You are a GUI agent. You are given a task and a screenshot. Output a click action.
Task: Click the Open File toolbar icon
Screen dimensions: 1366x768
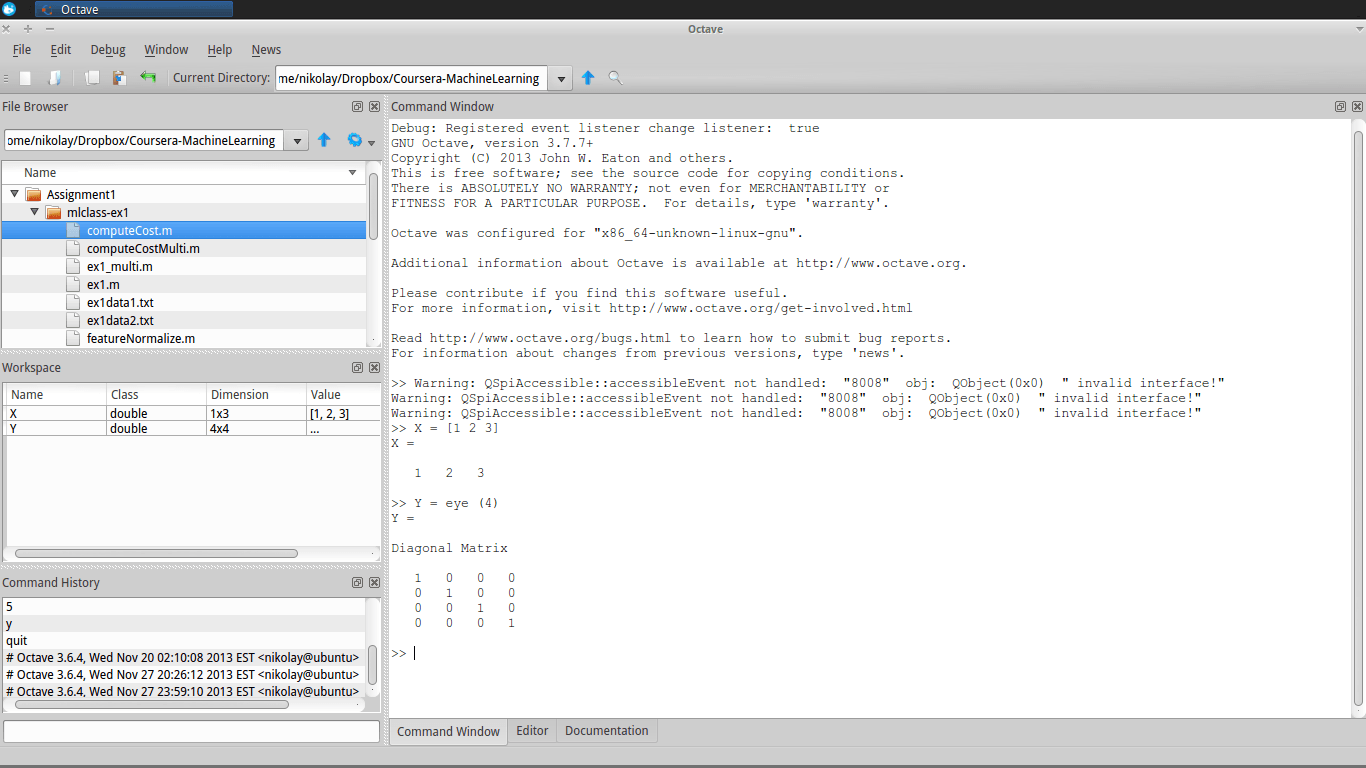tap(58, 77)
